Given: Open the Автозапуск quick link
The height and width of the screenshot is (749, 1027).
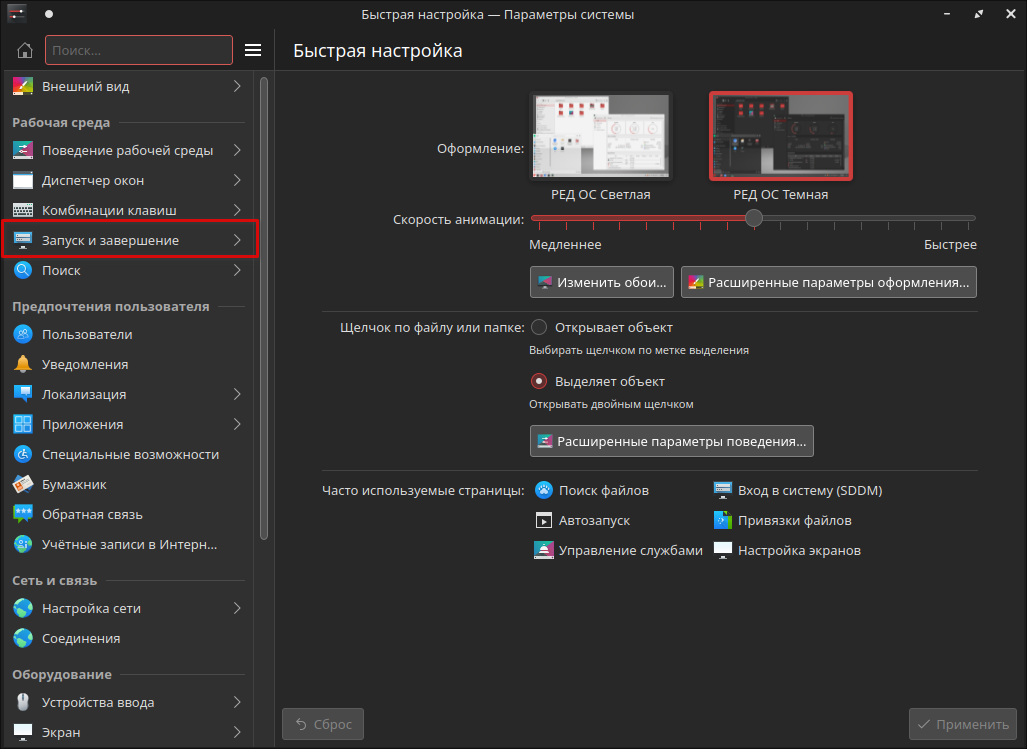Looking at the screenshot, I should [582, 521].
